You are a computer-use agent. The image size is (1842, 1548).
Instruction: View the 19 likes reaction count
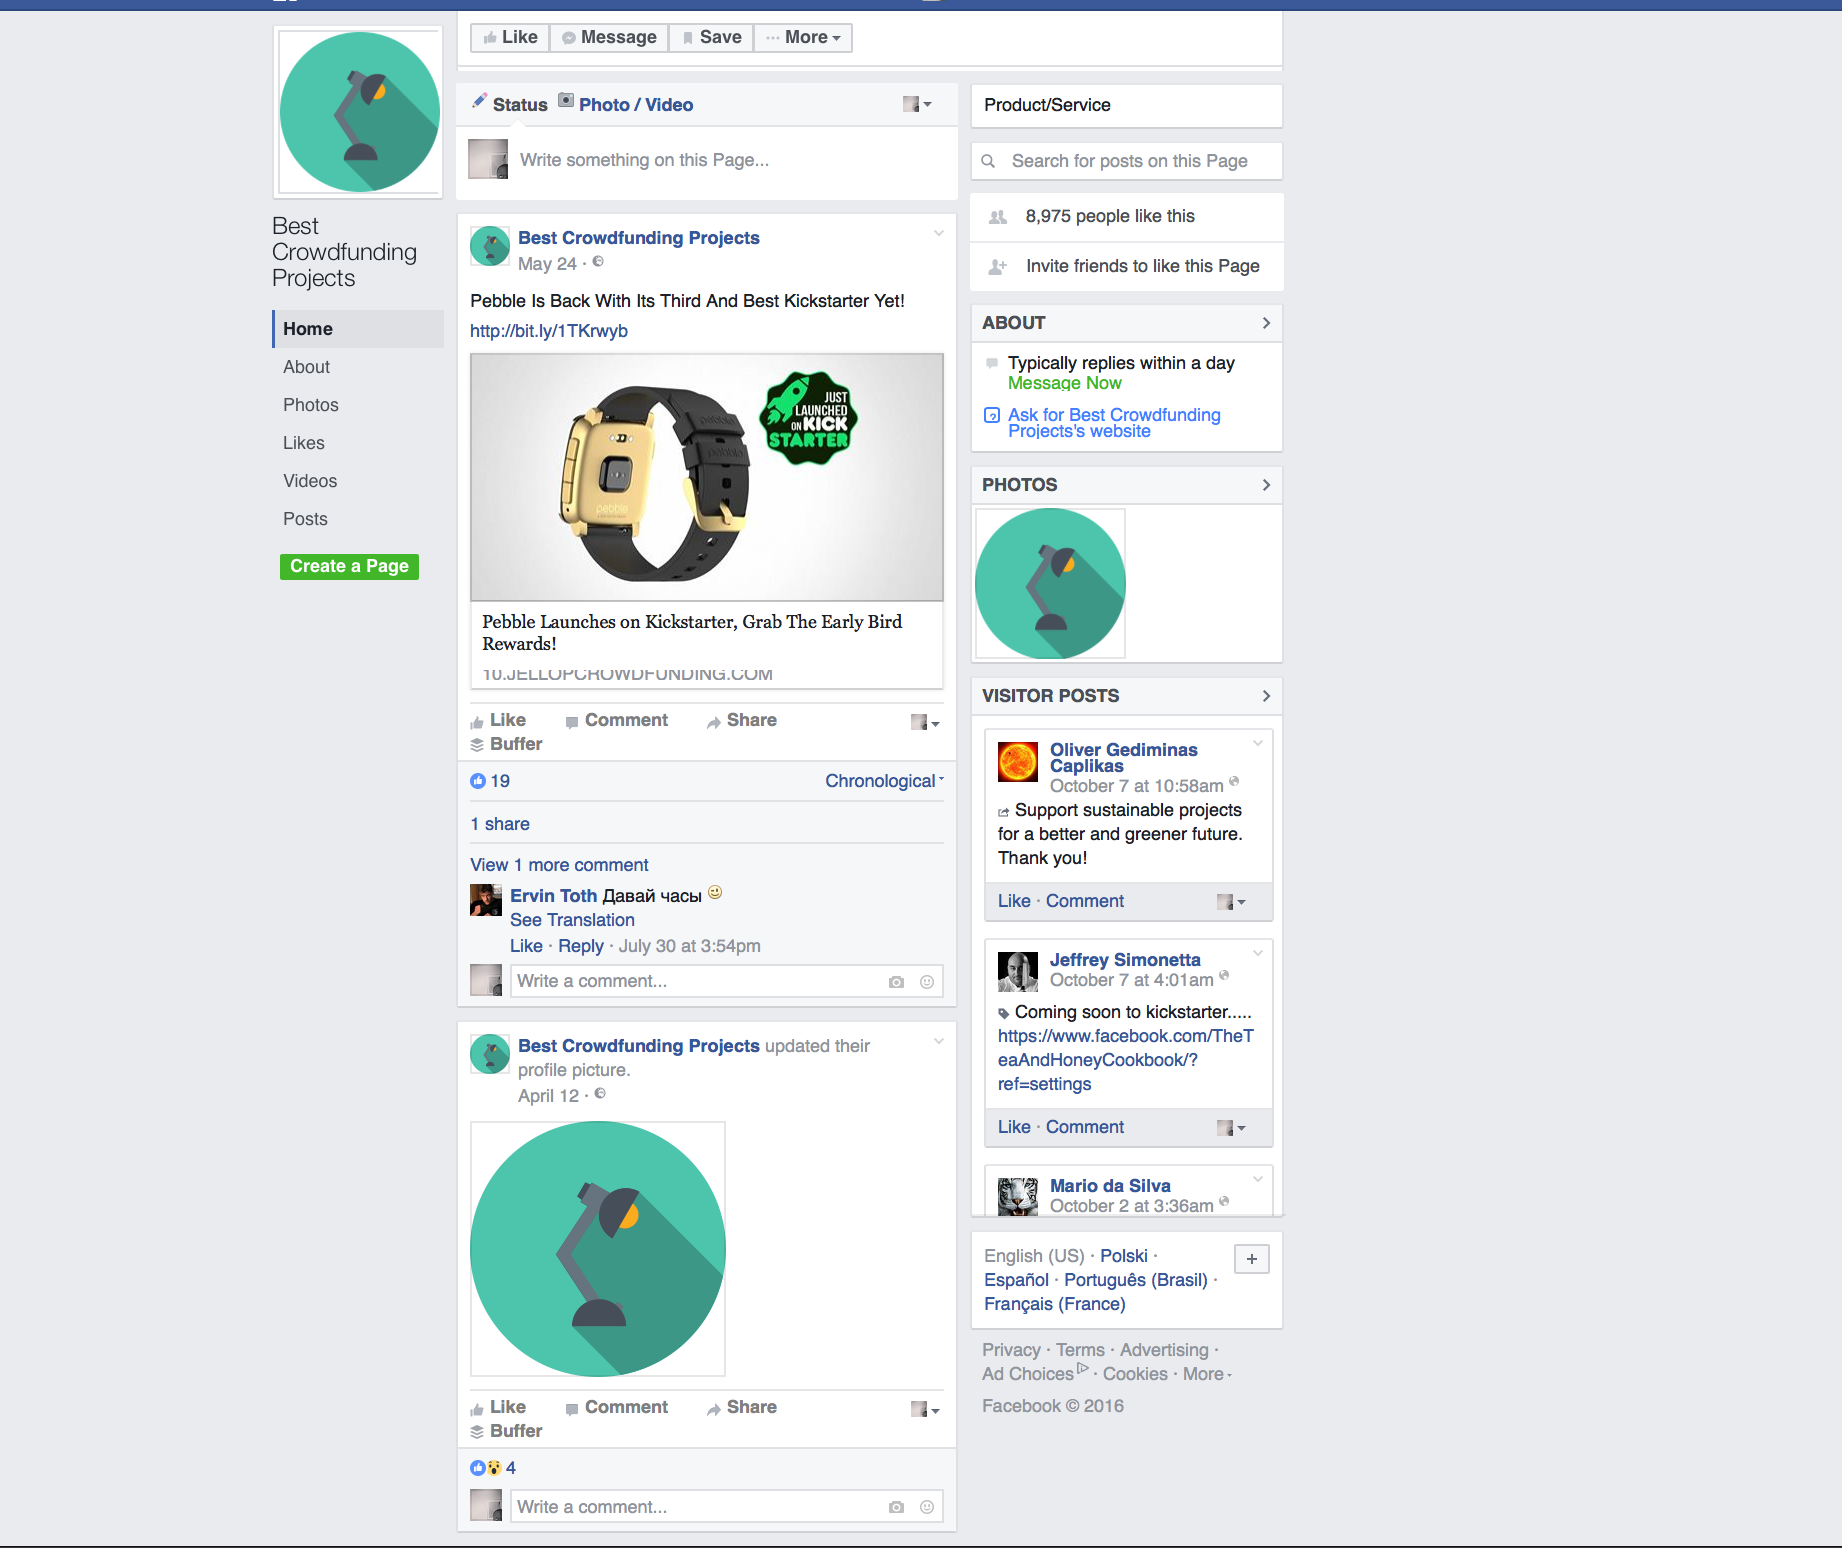pos(490,781)
